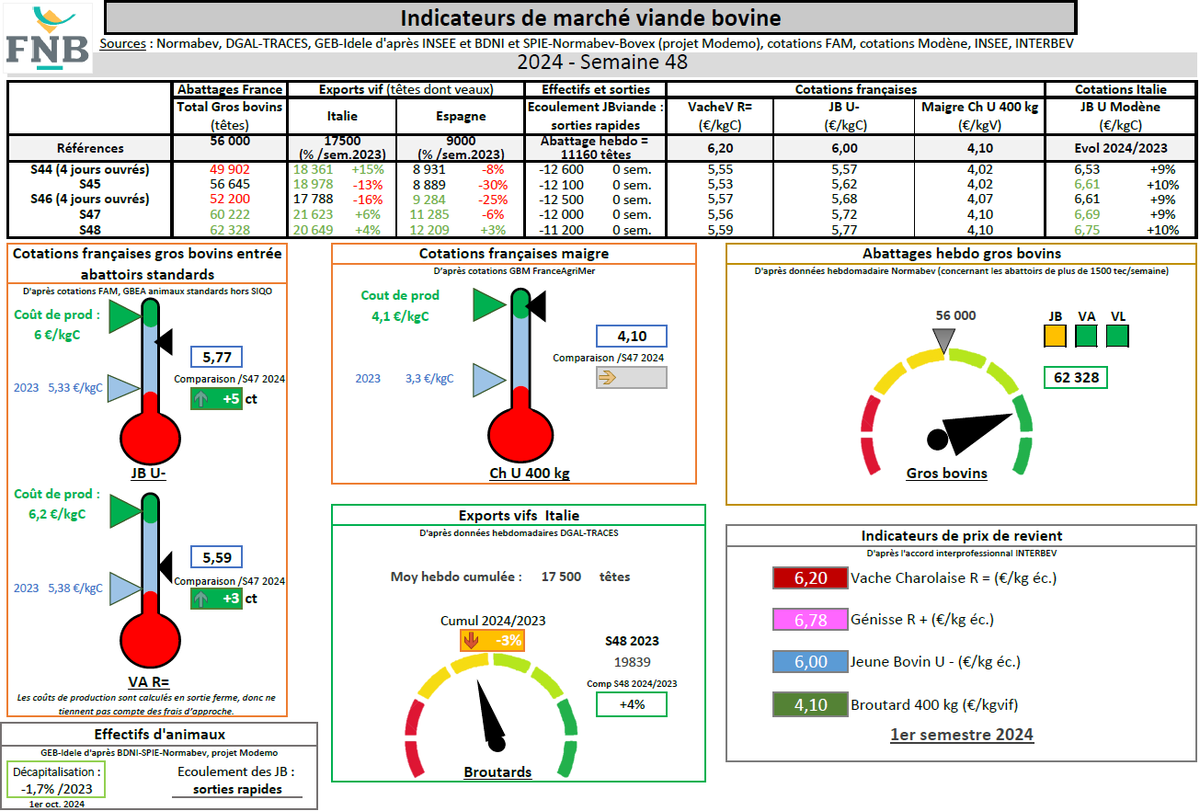1200x811 pixels.
Task: Click the S44 (4 jours ouvrés) row label
Action: click(90, 170)
